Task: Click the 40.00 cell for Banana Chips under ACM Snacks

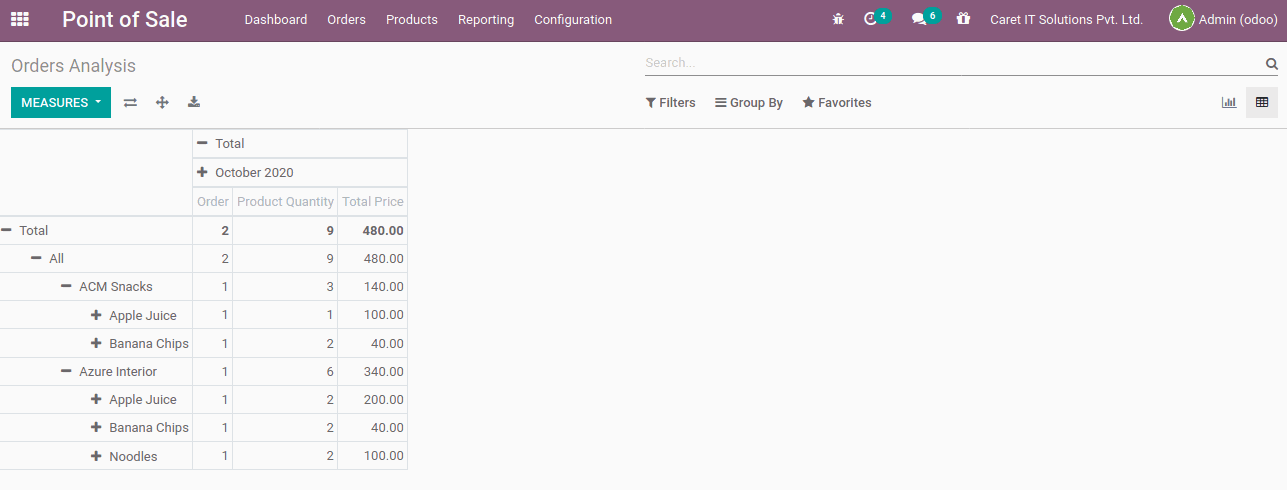Action: (x=373, y=343)
